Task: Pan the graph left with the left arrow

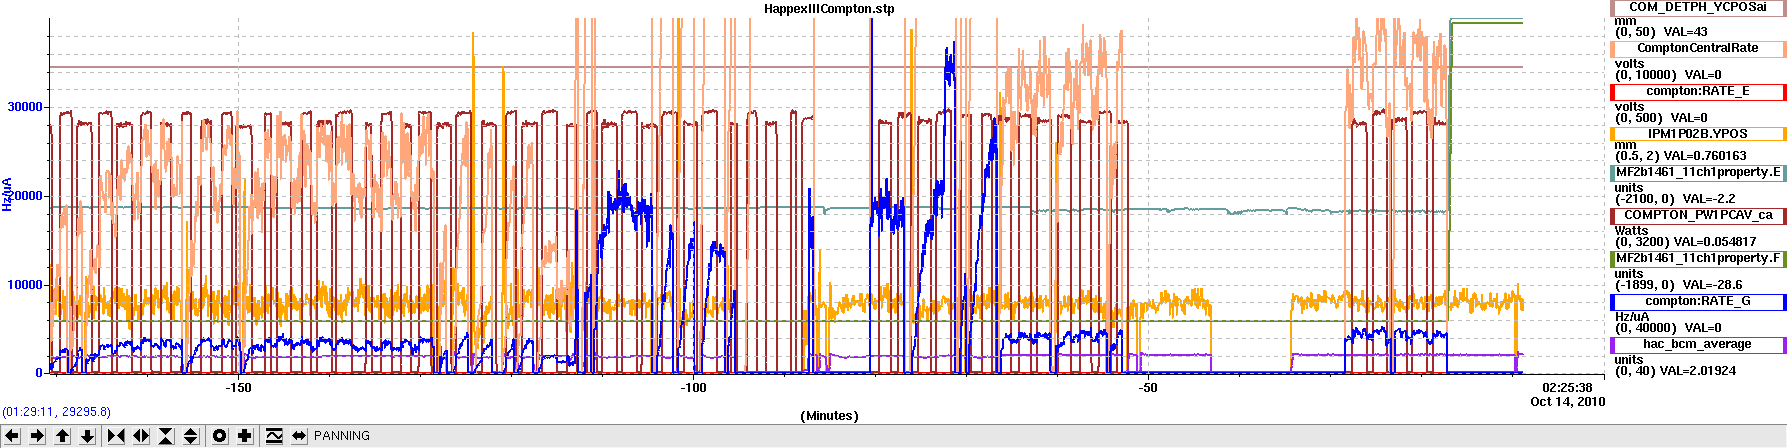Action: 13,436
